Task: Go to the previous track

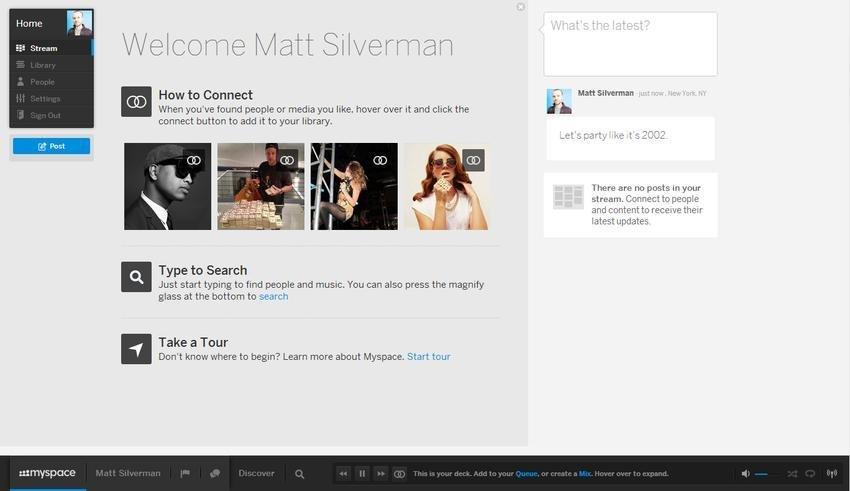Action: 343,473
